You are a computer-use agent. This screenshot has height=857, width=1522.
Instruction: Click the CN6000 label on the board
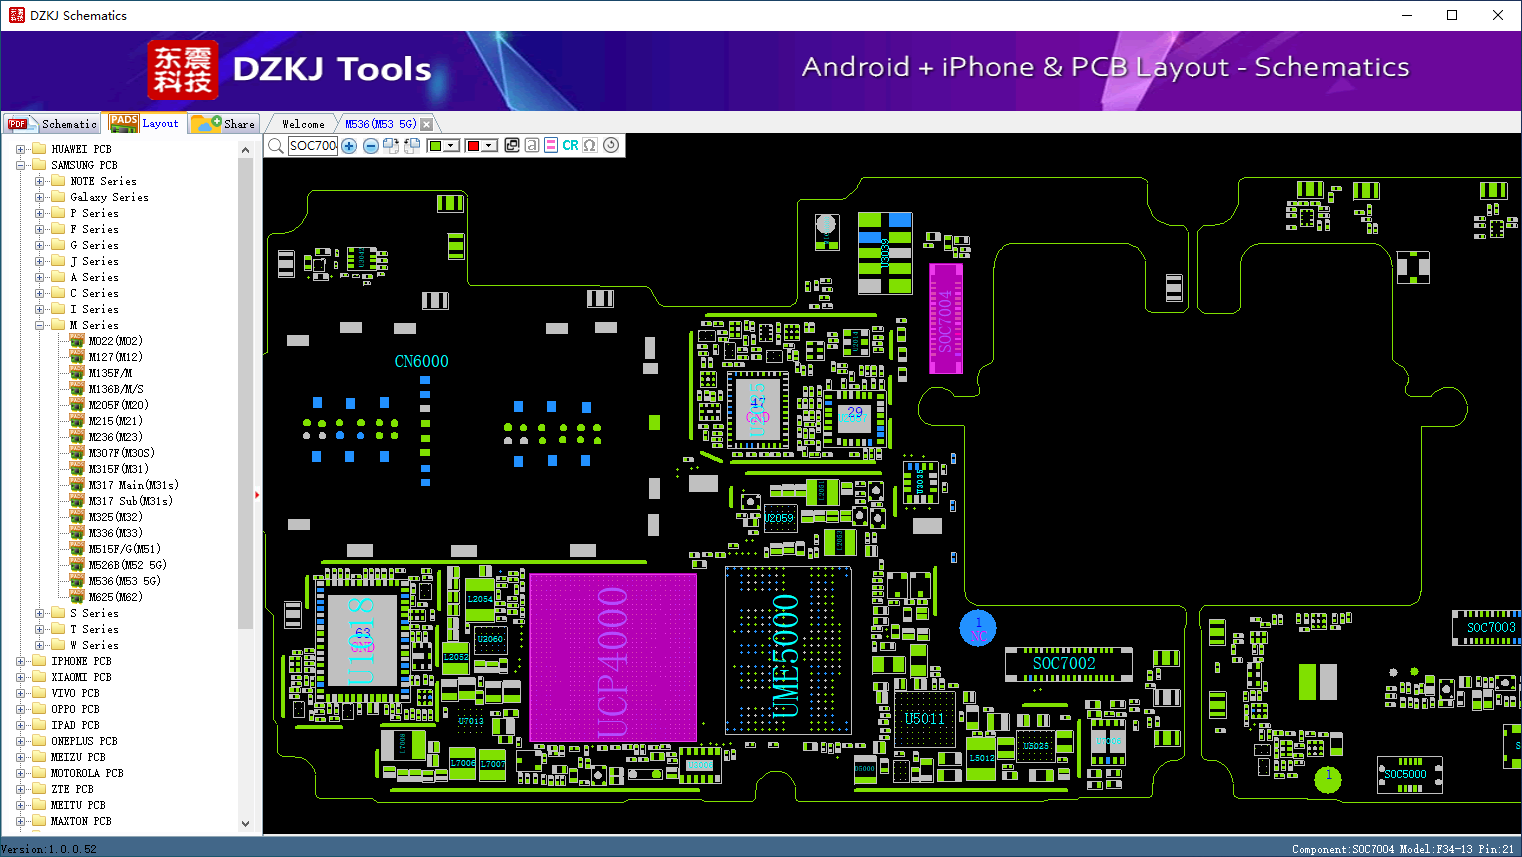422,361
